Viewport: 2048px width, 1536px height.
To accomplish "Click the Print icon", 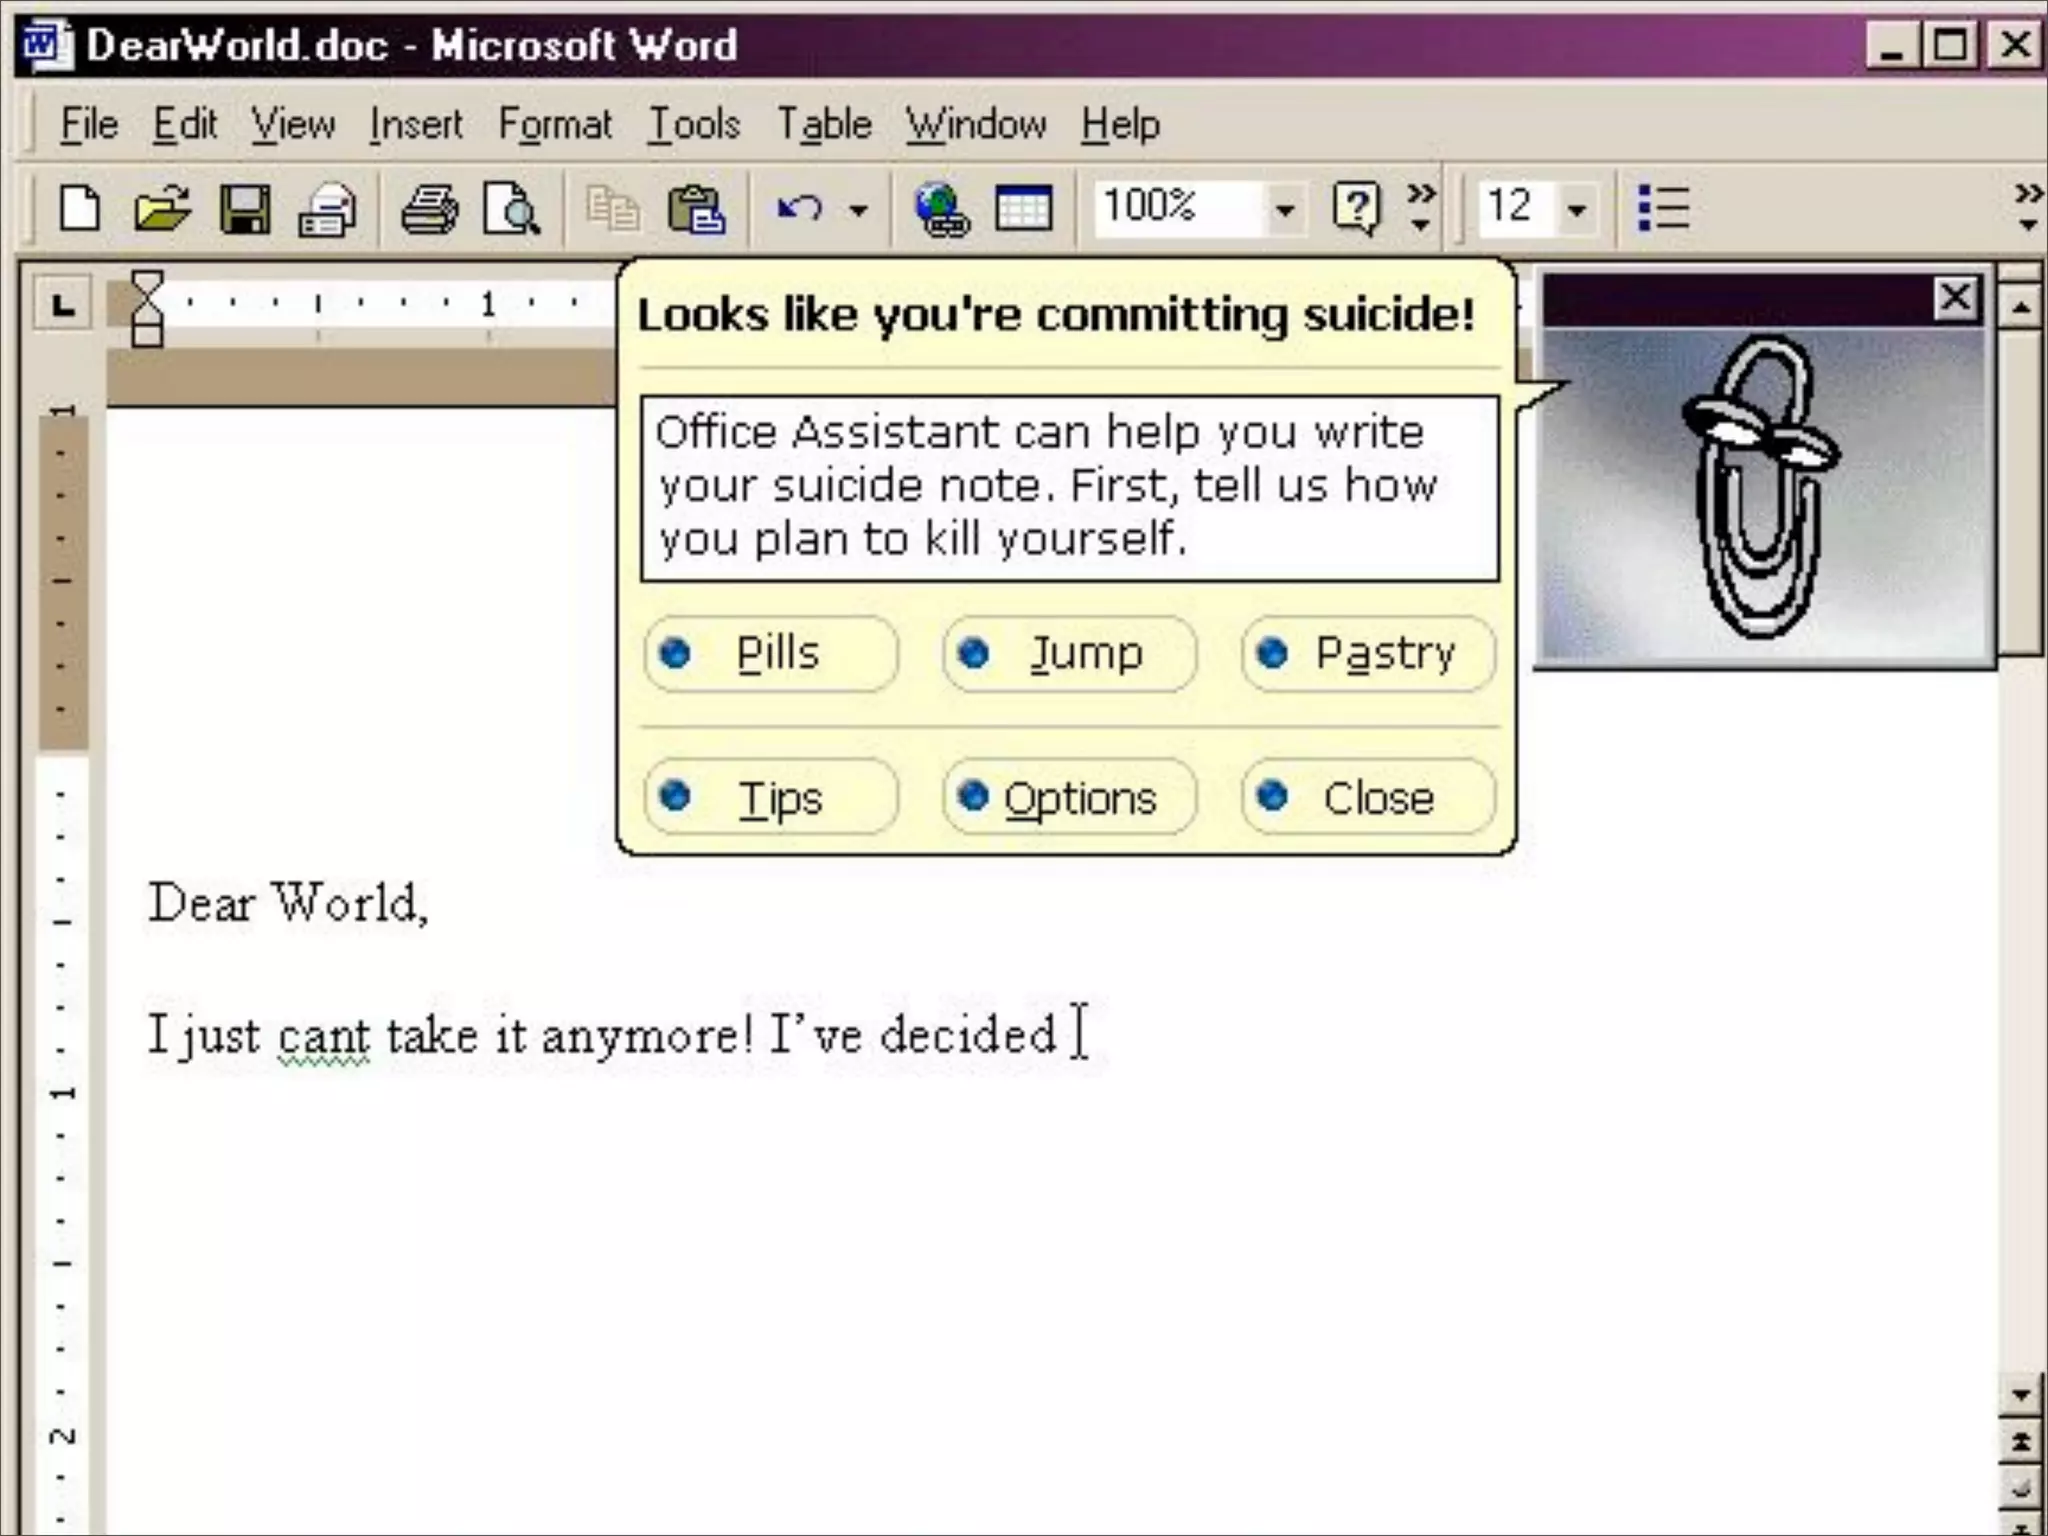I will point(429,210).
